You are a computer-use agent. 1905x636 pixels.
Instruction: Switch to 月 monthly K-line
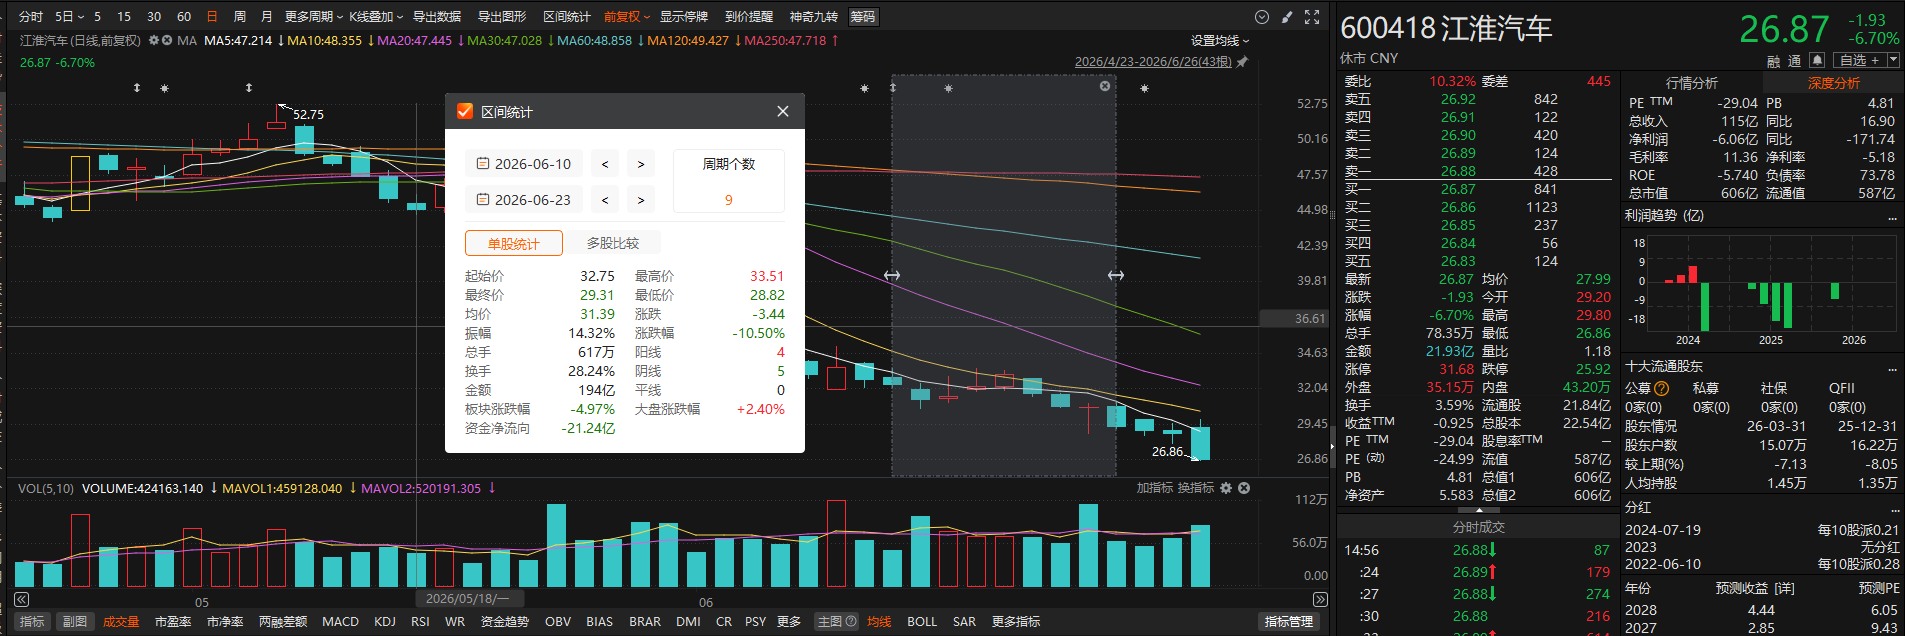267,17
